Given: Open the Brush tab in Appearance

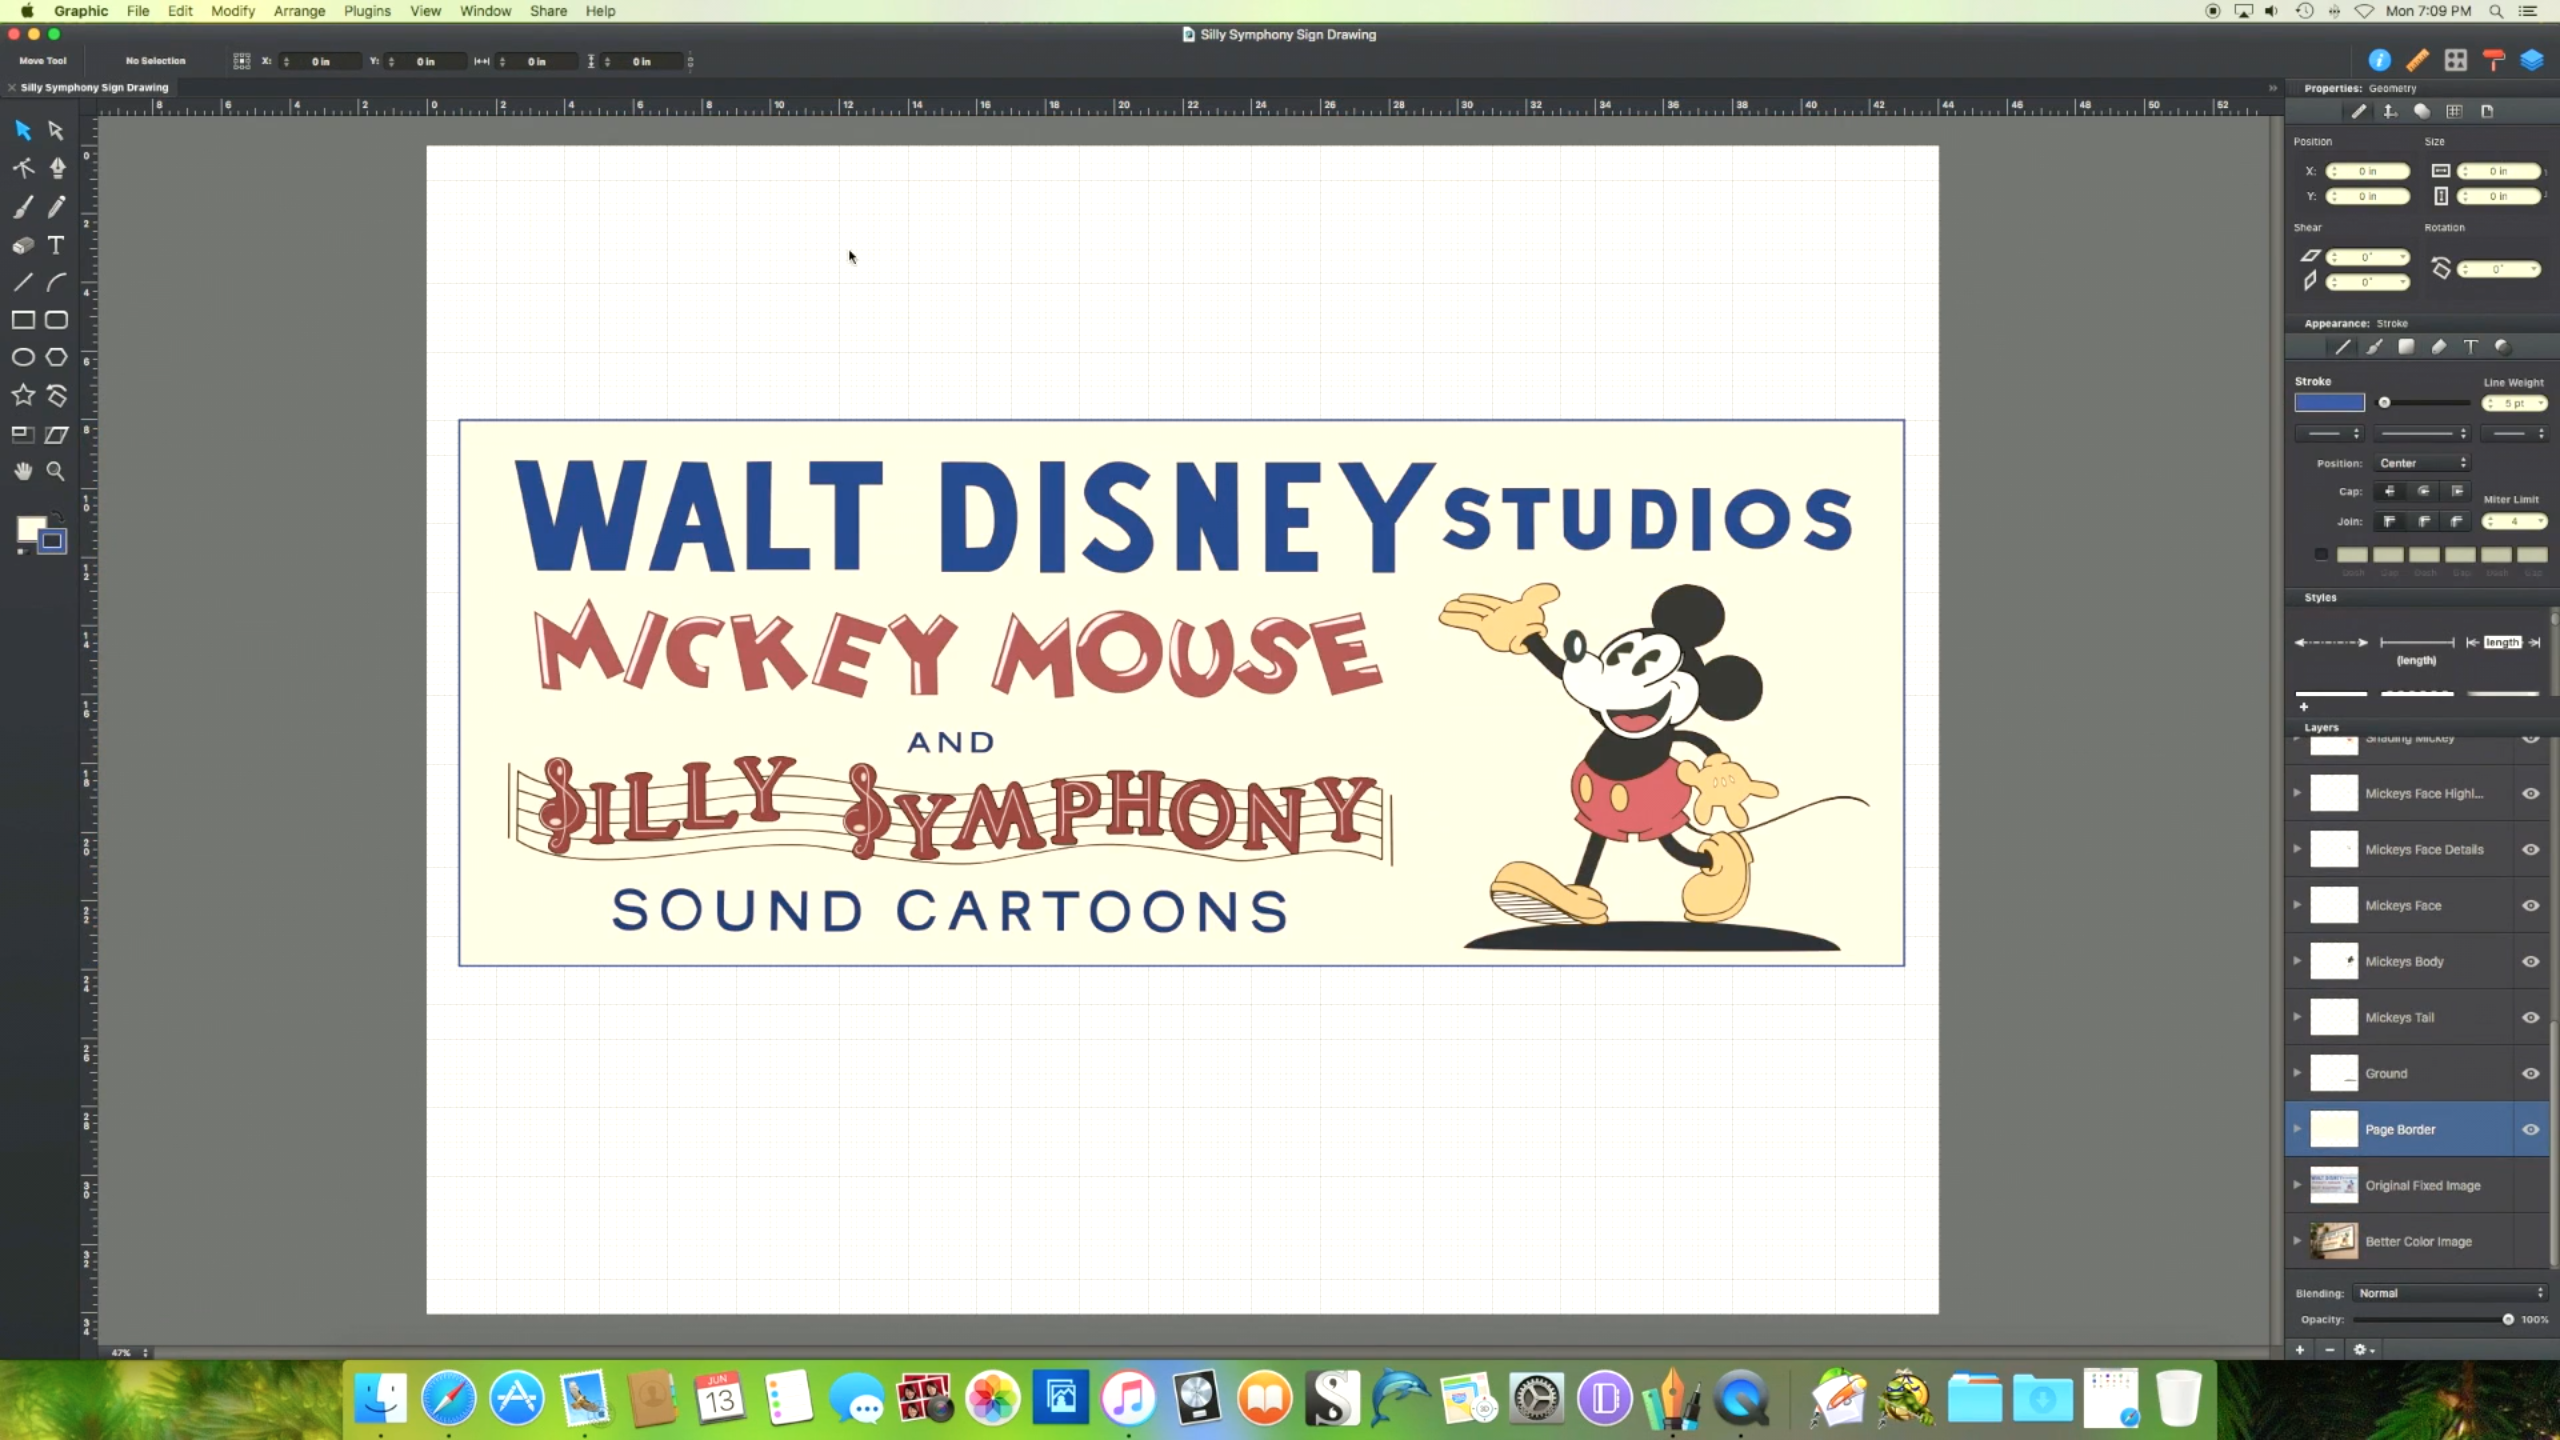Looking at the screenshot, I should click(x=2374, y=347).
